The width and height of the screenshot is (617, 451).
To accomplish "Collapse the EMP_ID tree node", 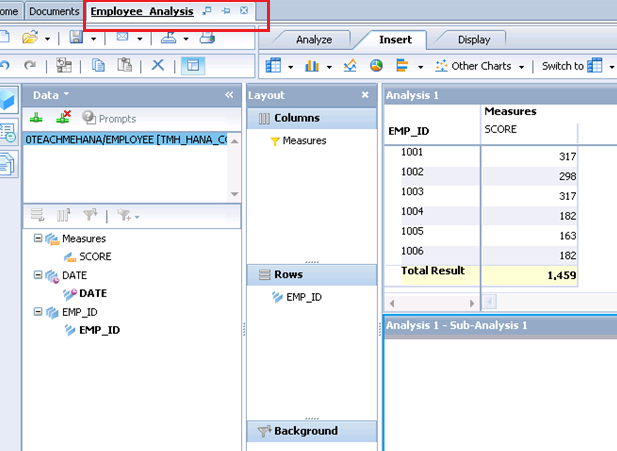I will pyautogui.click(x=38, y=312).
